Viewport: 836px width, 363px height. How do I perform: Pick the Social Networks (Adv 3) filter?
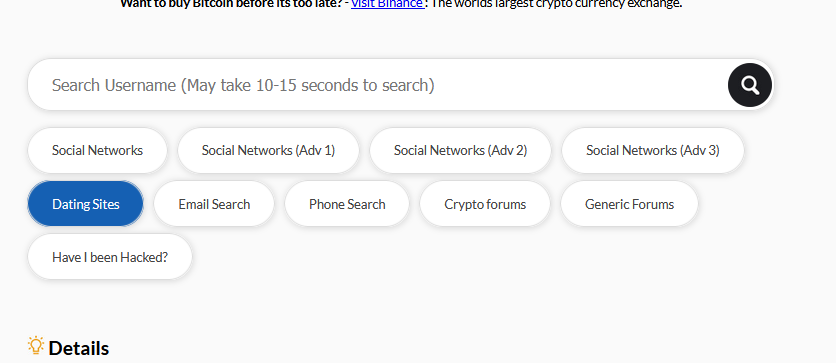tap(653, 150)
